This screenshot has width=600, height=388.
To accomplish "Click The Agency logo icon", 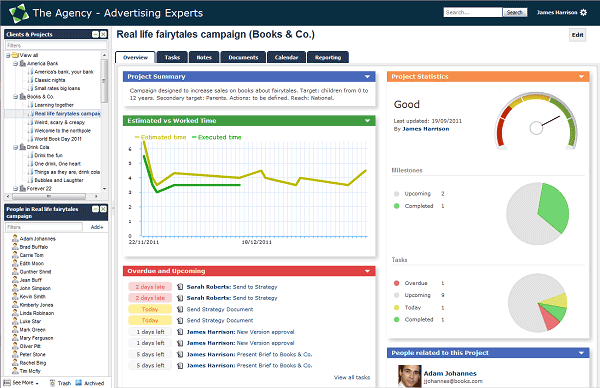I will point(19,13).
